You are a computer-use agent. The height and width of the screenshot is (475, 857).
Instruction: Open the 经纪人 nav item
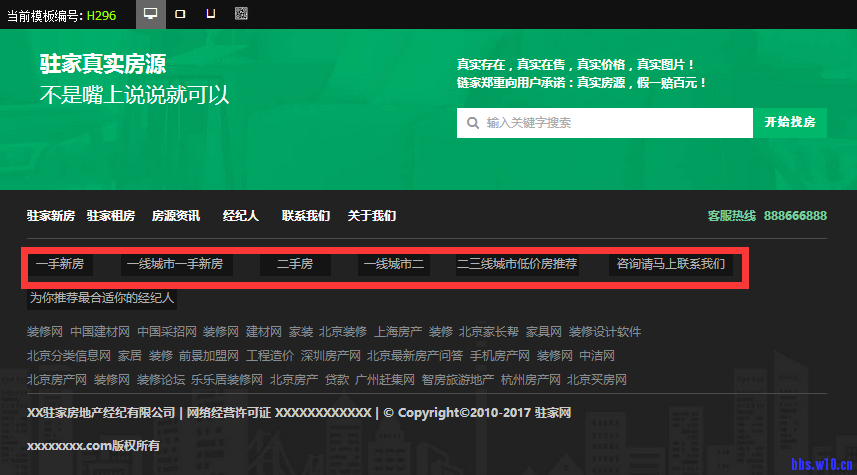click(x=241, y=216)
